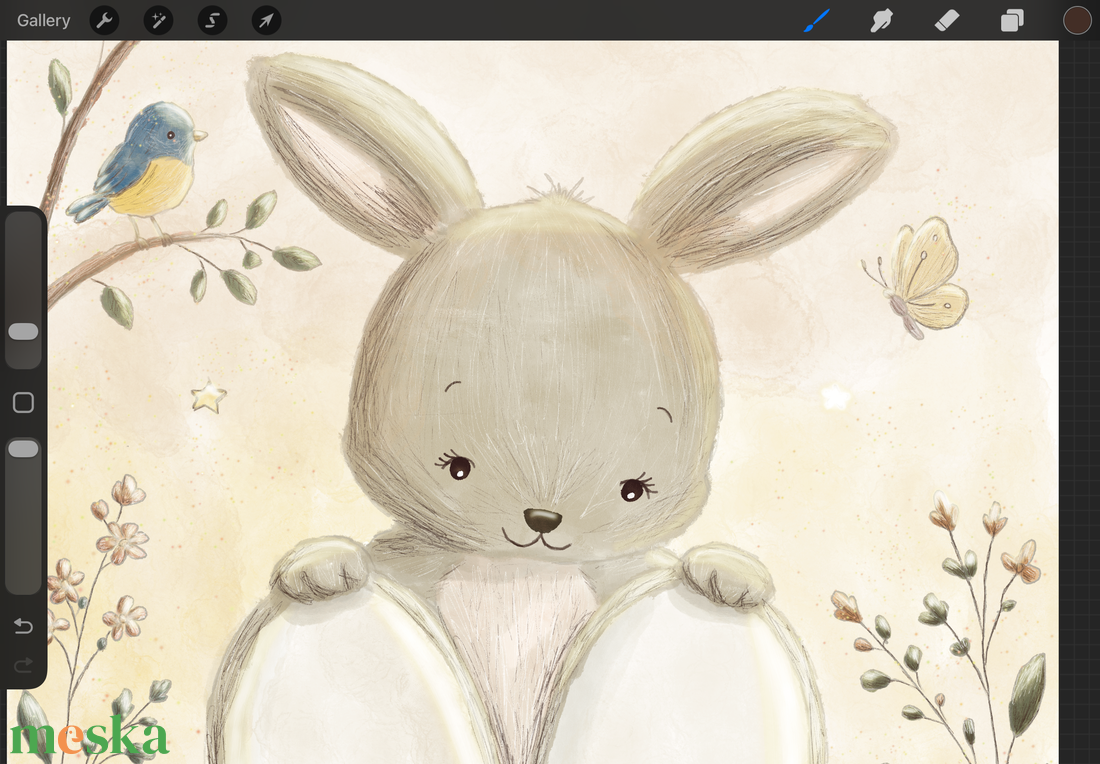
Task: Open the active color swatch
Action: click(1077, 20)
